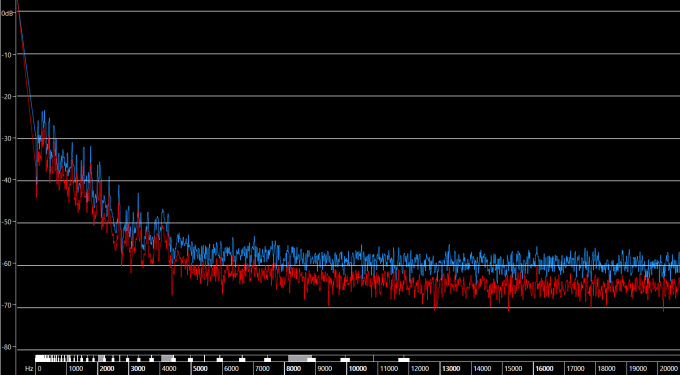This screenshot has height=375, width=680.
Task: Select the 16000 Hz frequency axis label
Action: (x=544, y=369)
